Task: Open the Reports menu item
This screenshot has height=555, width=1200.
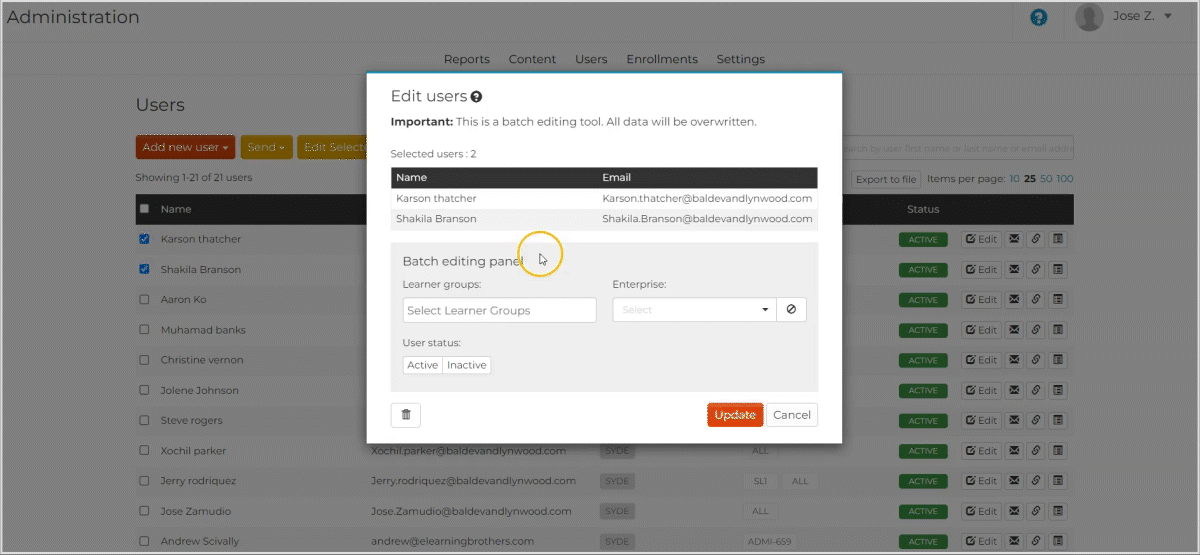Action: (467, 59)
